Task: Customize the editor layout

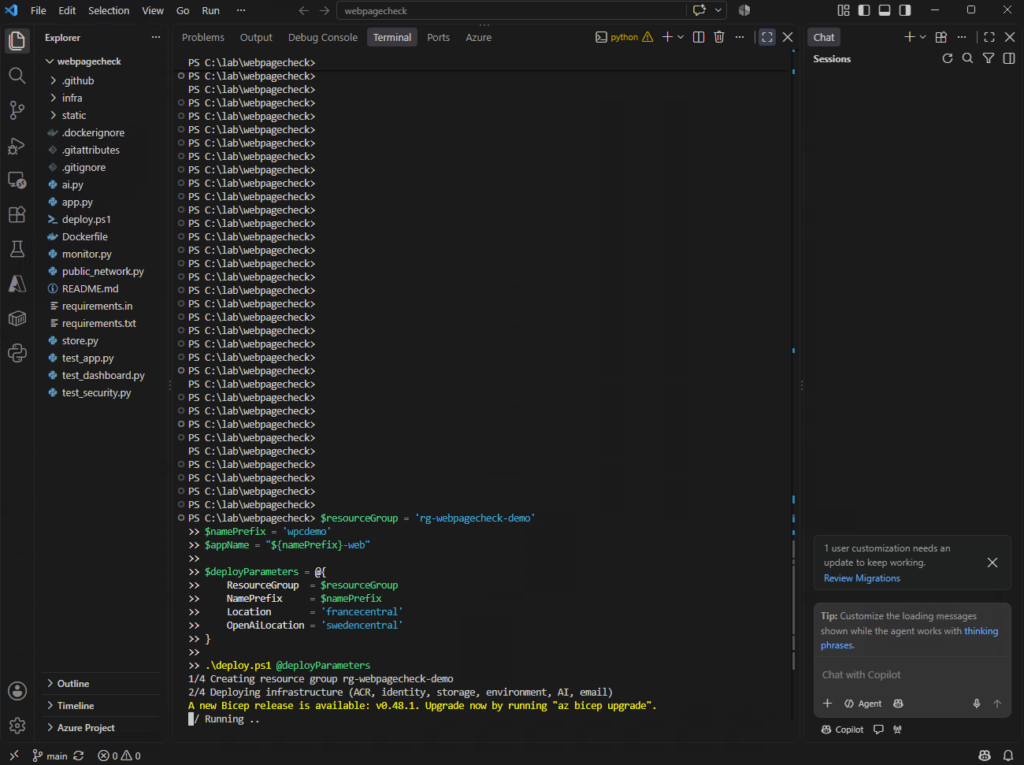Action: (844, 10)
